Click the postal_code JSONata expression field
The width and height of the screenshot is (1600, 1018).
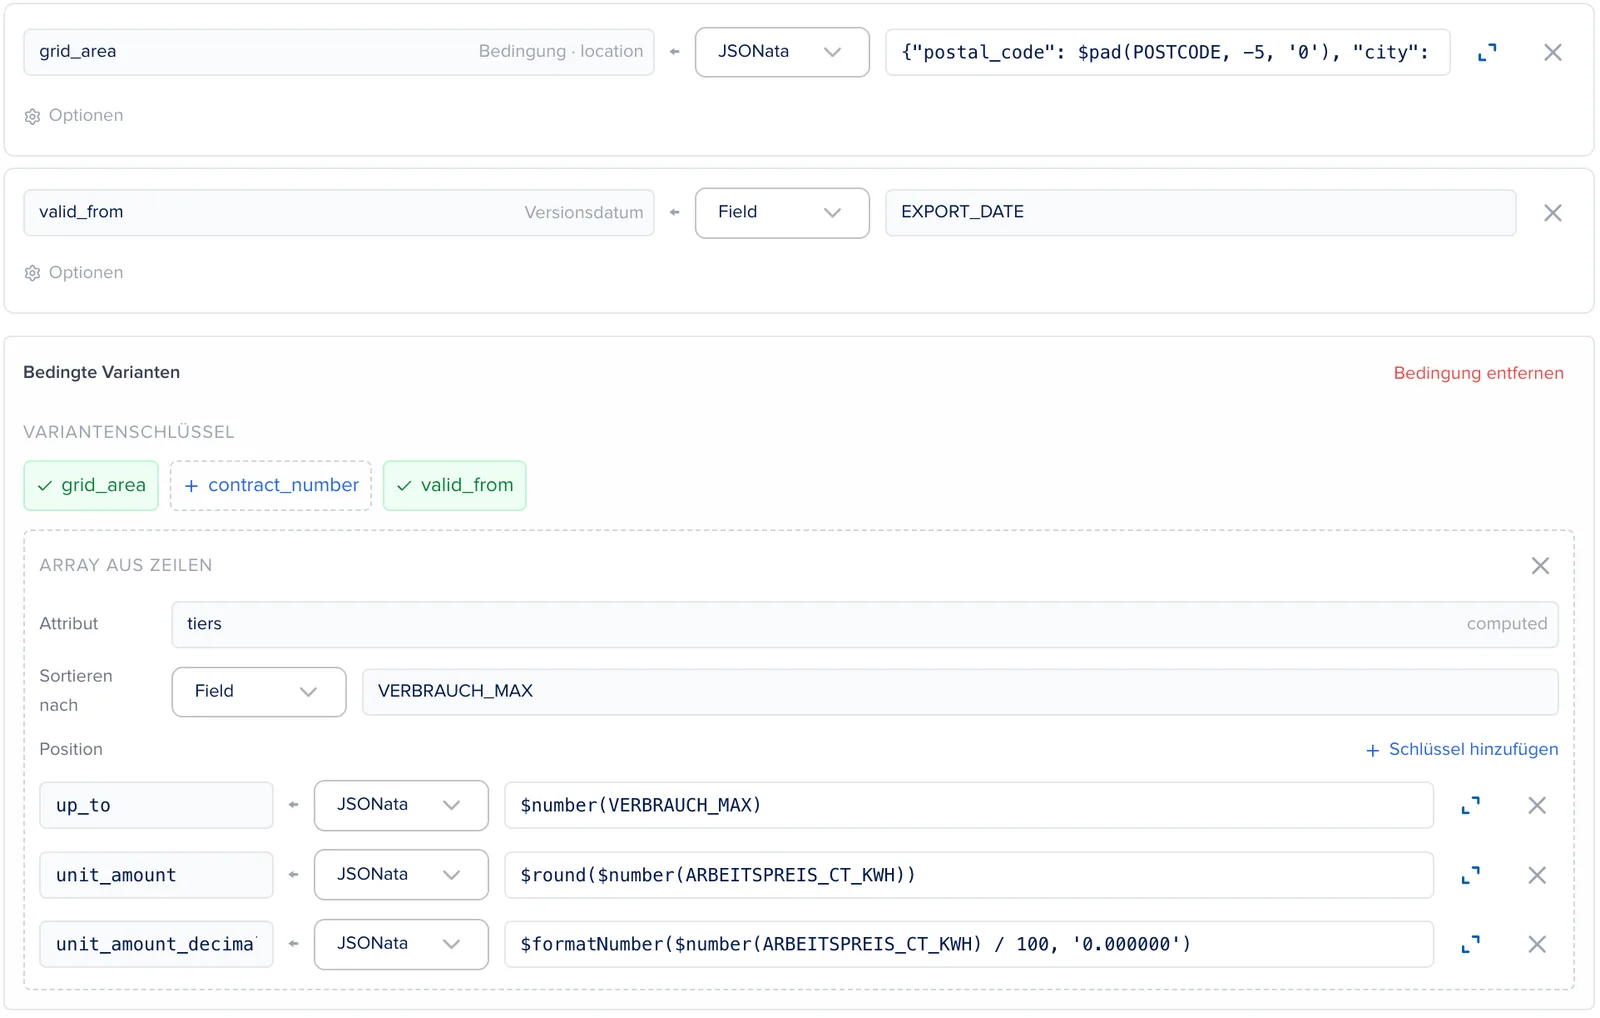tap(1168, 52)
